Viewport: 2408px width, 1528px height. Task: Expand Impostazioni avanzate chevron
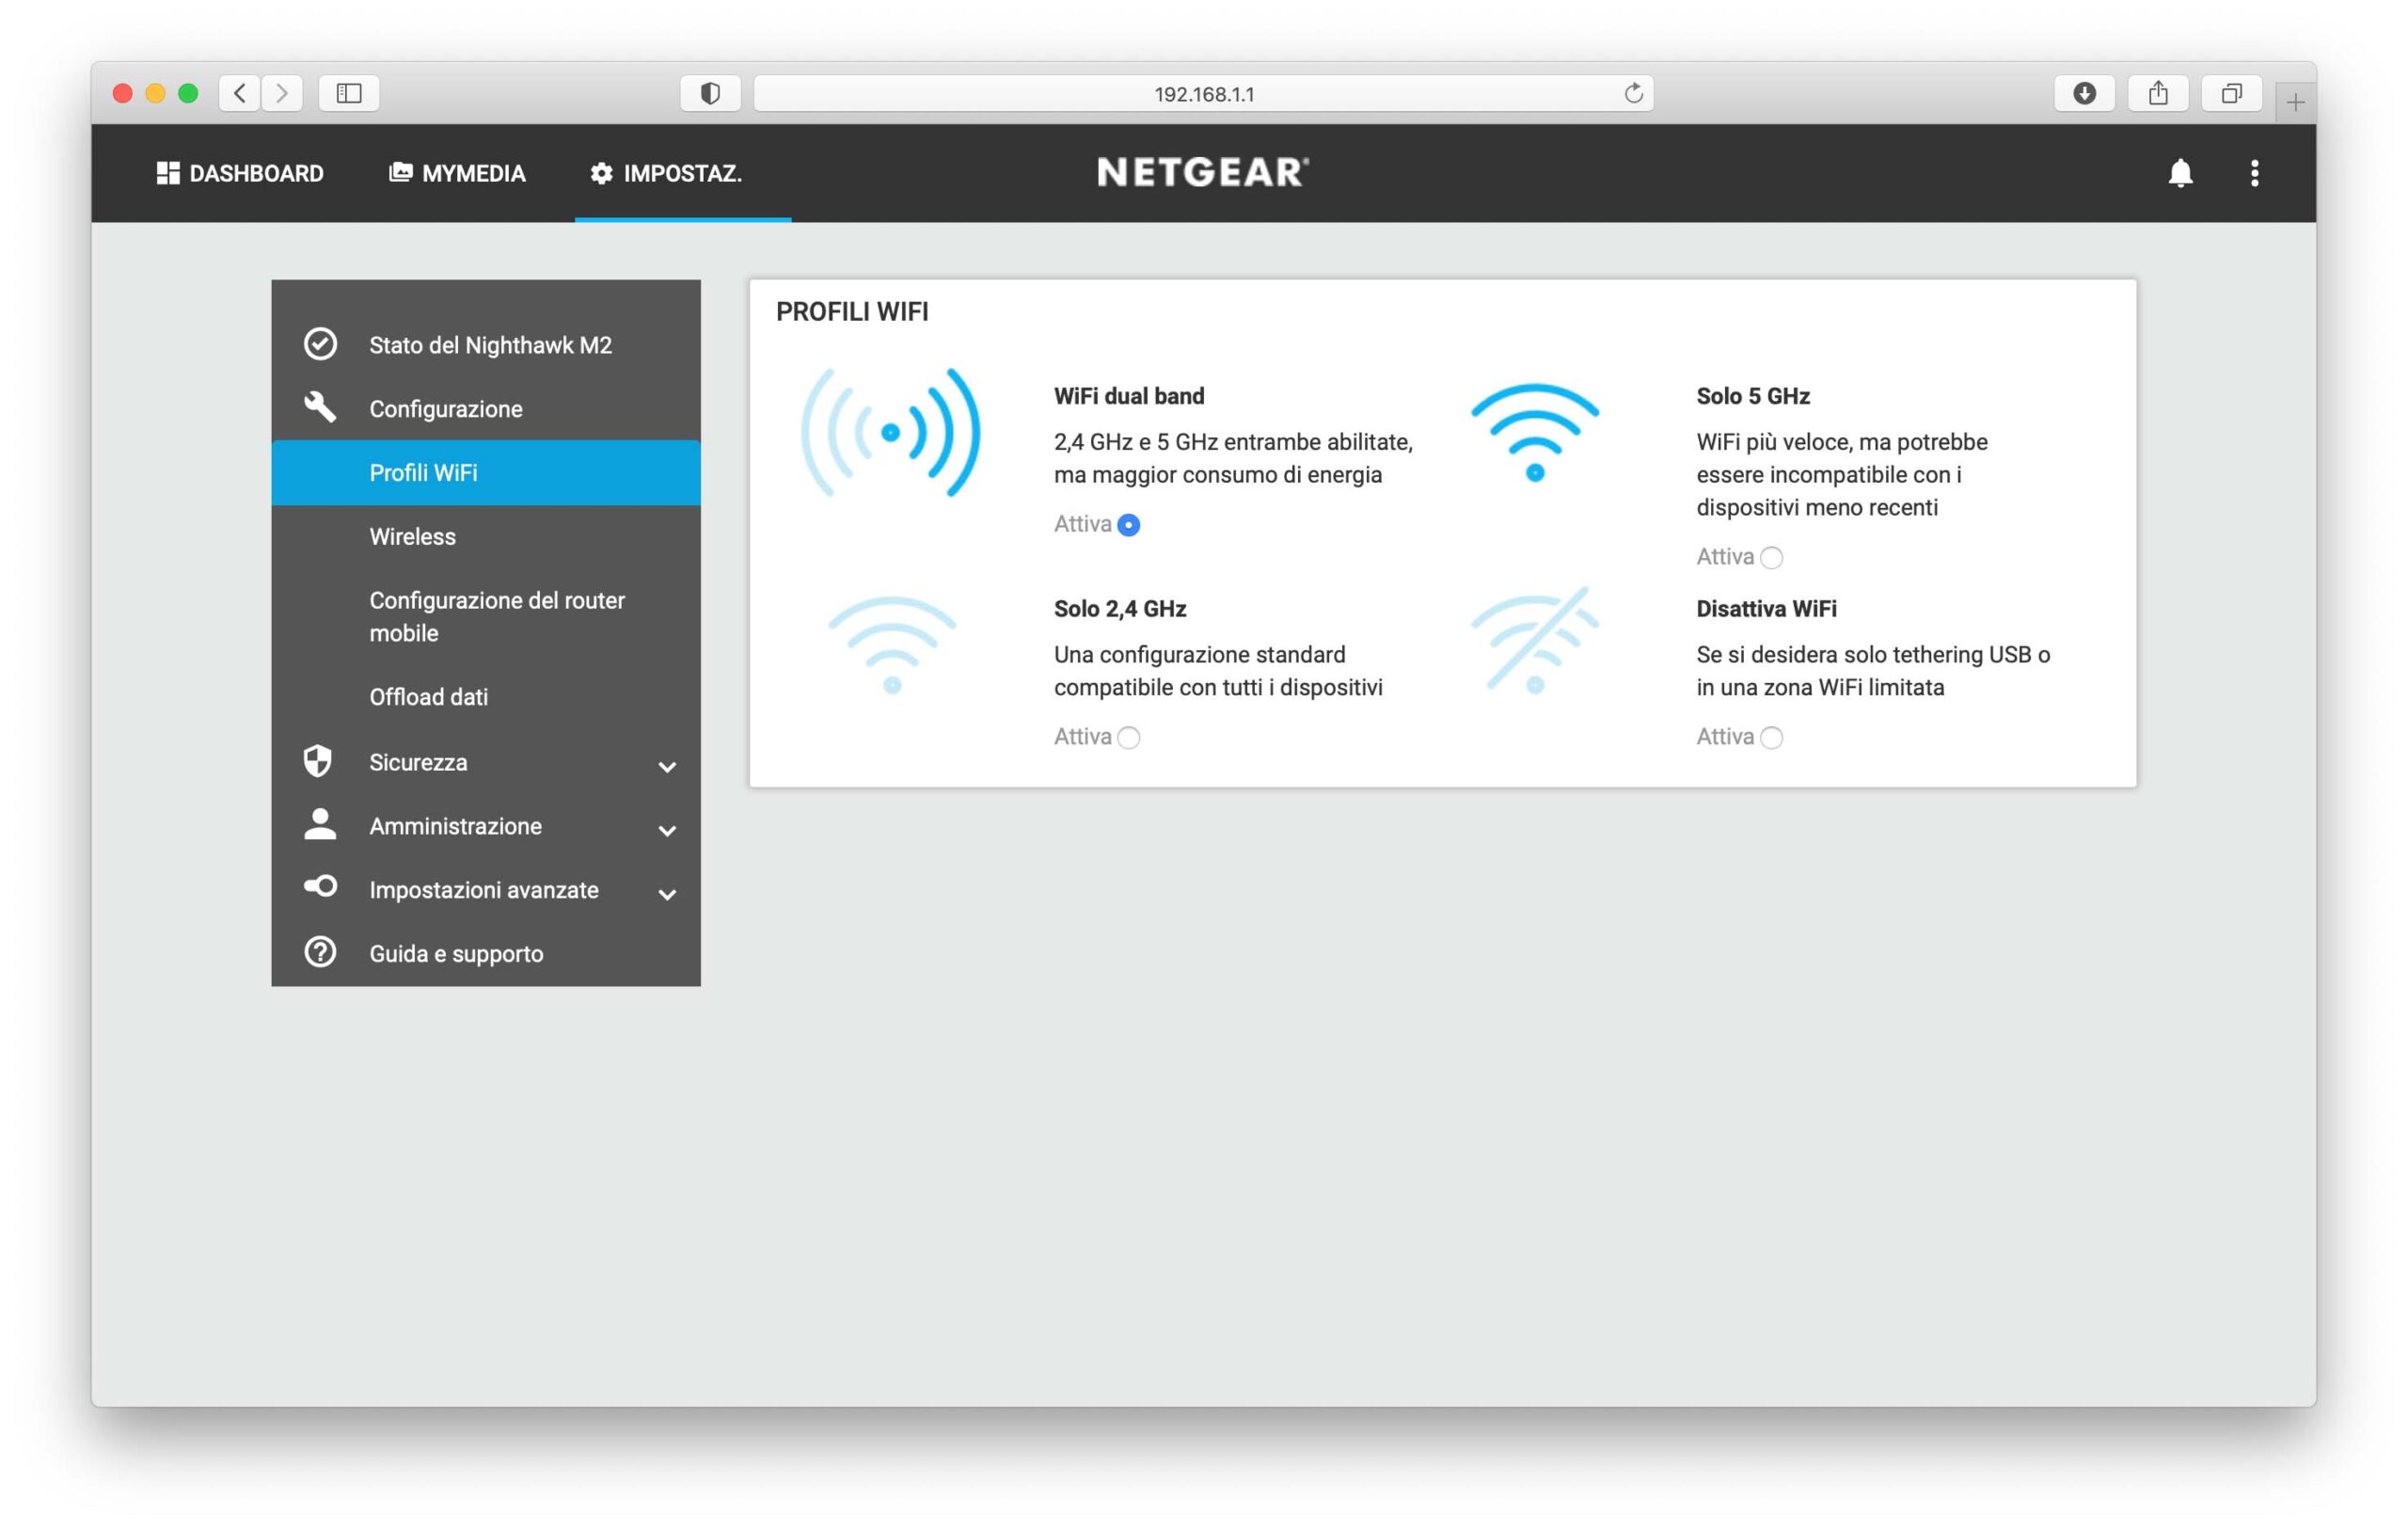(x=667, y=894)
